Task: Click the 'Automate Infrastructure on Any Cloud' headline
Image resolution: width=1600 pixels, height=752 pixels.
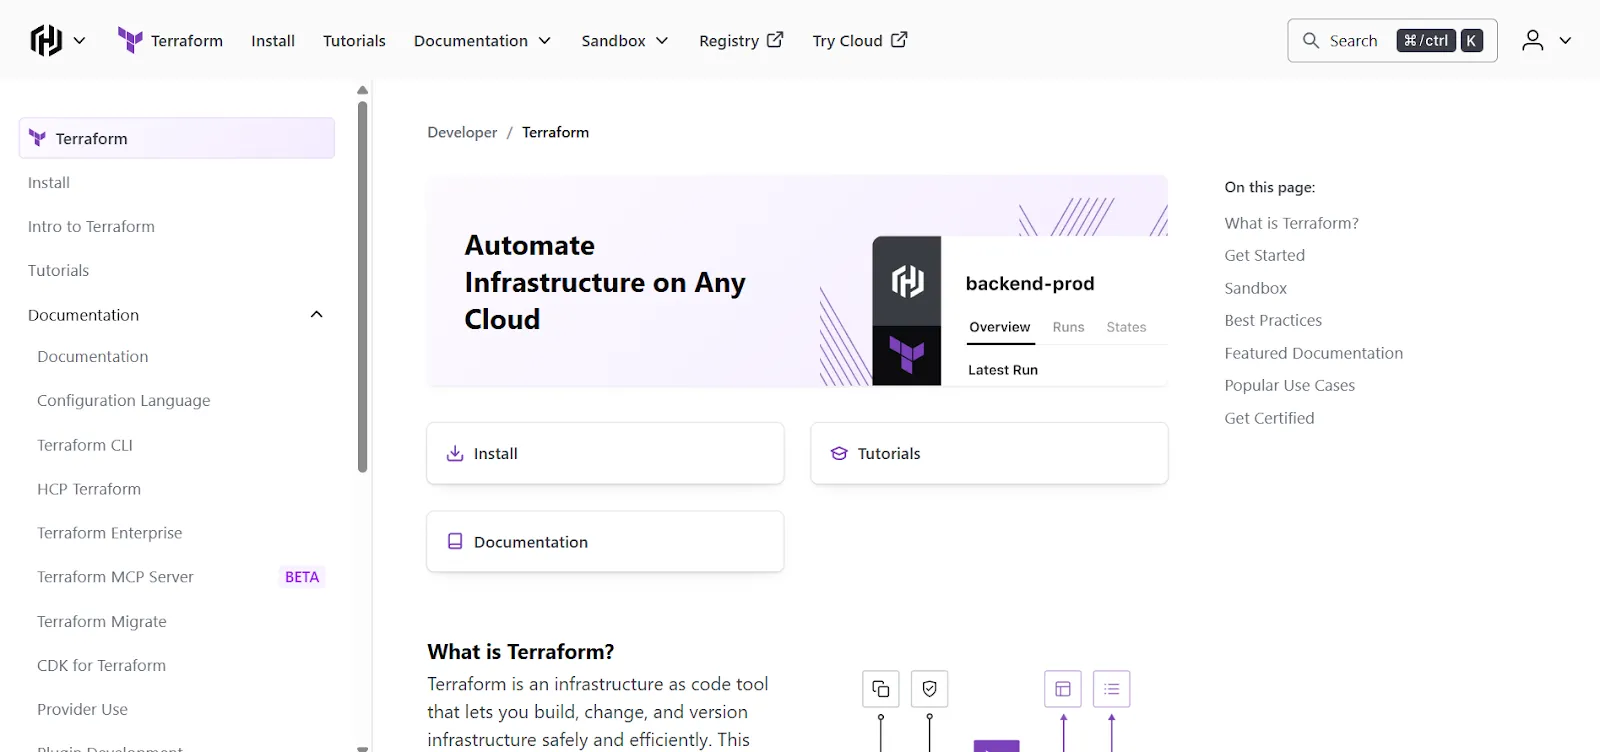Action: (605, 282)
